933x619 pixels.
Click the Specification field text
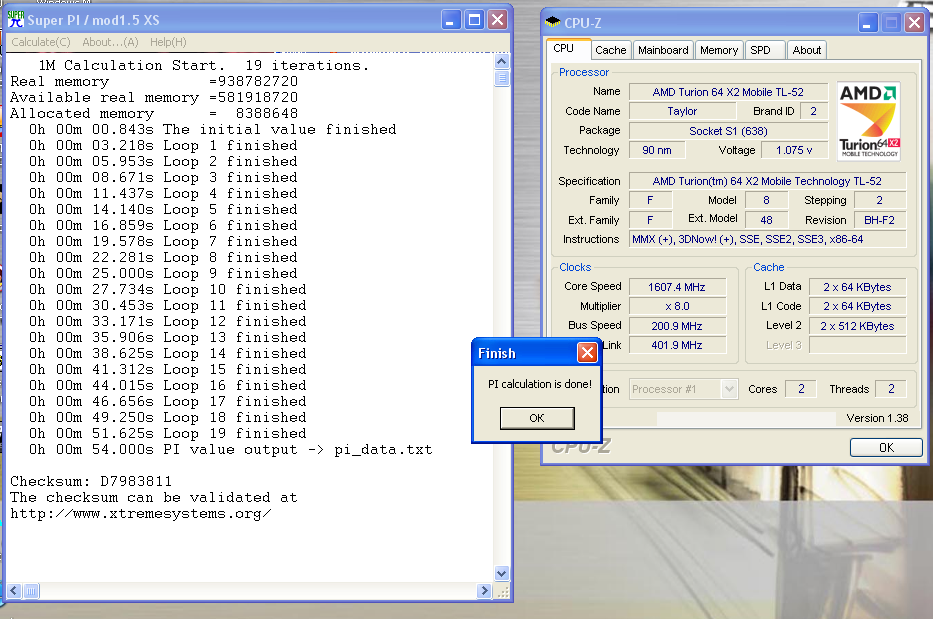point(768,181)
